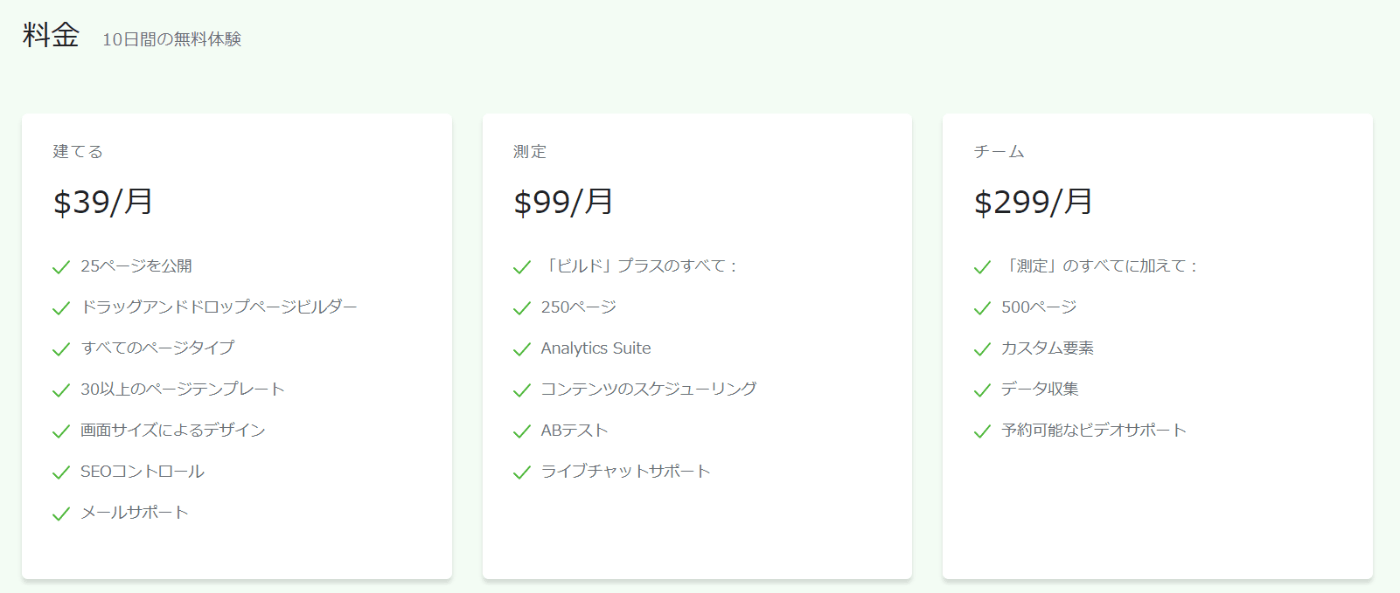This screenshot has width=1400, height=593.
Task: Click the チーム plan title
Action: click(x=999, y=152)
